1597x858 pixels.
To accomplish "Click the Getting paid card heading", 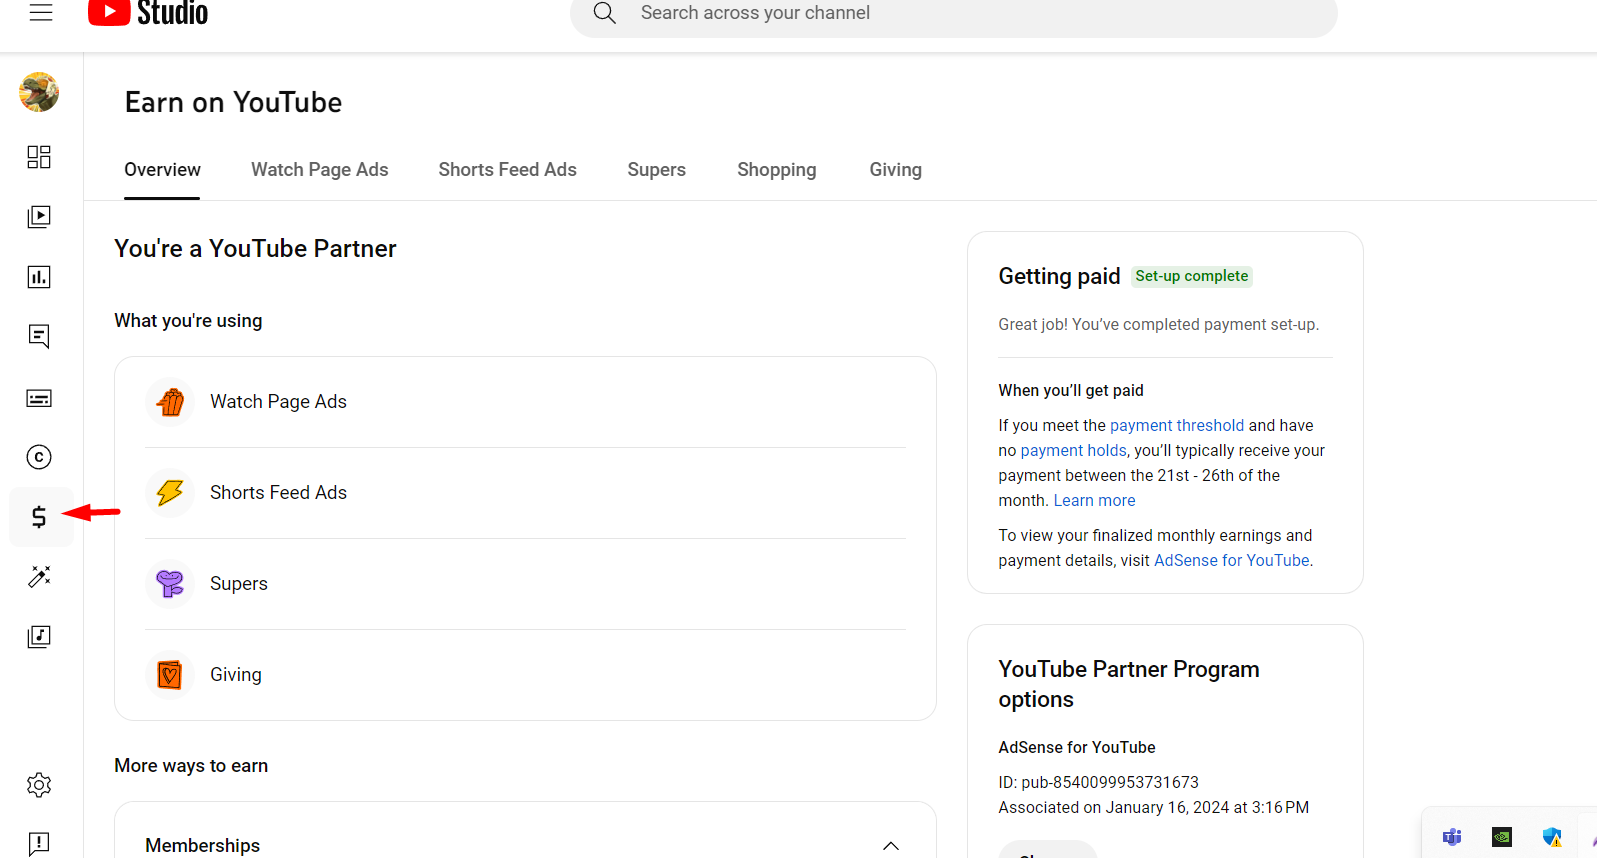I will point(1059,276).
